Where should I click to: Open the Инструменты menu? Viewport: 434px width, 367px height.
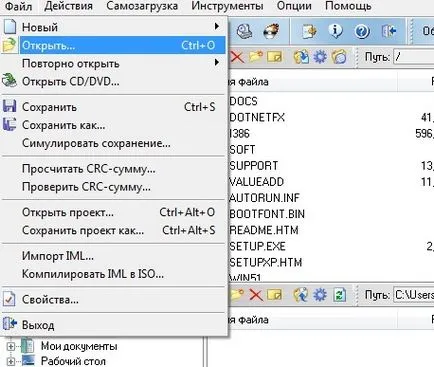coord(227,6)
